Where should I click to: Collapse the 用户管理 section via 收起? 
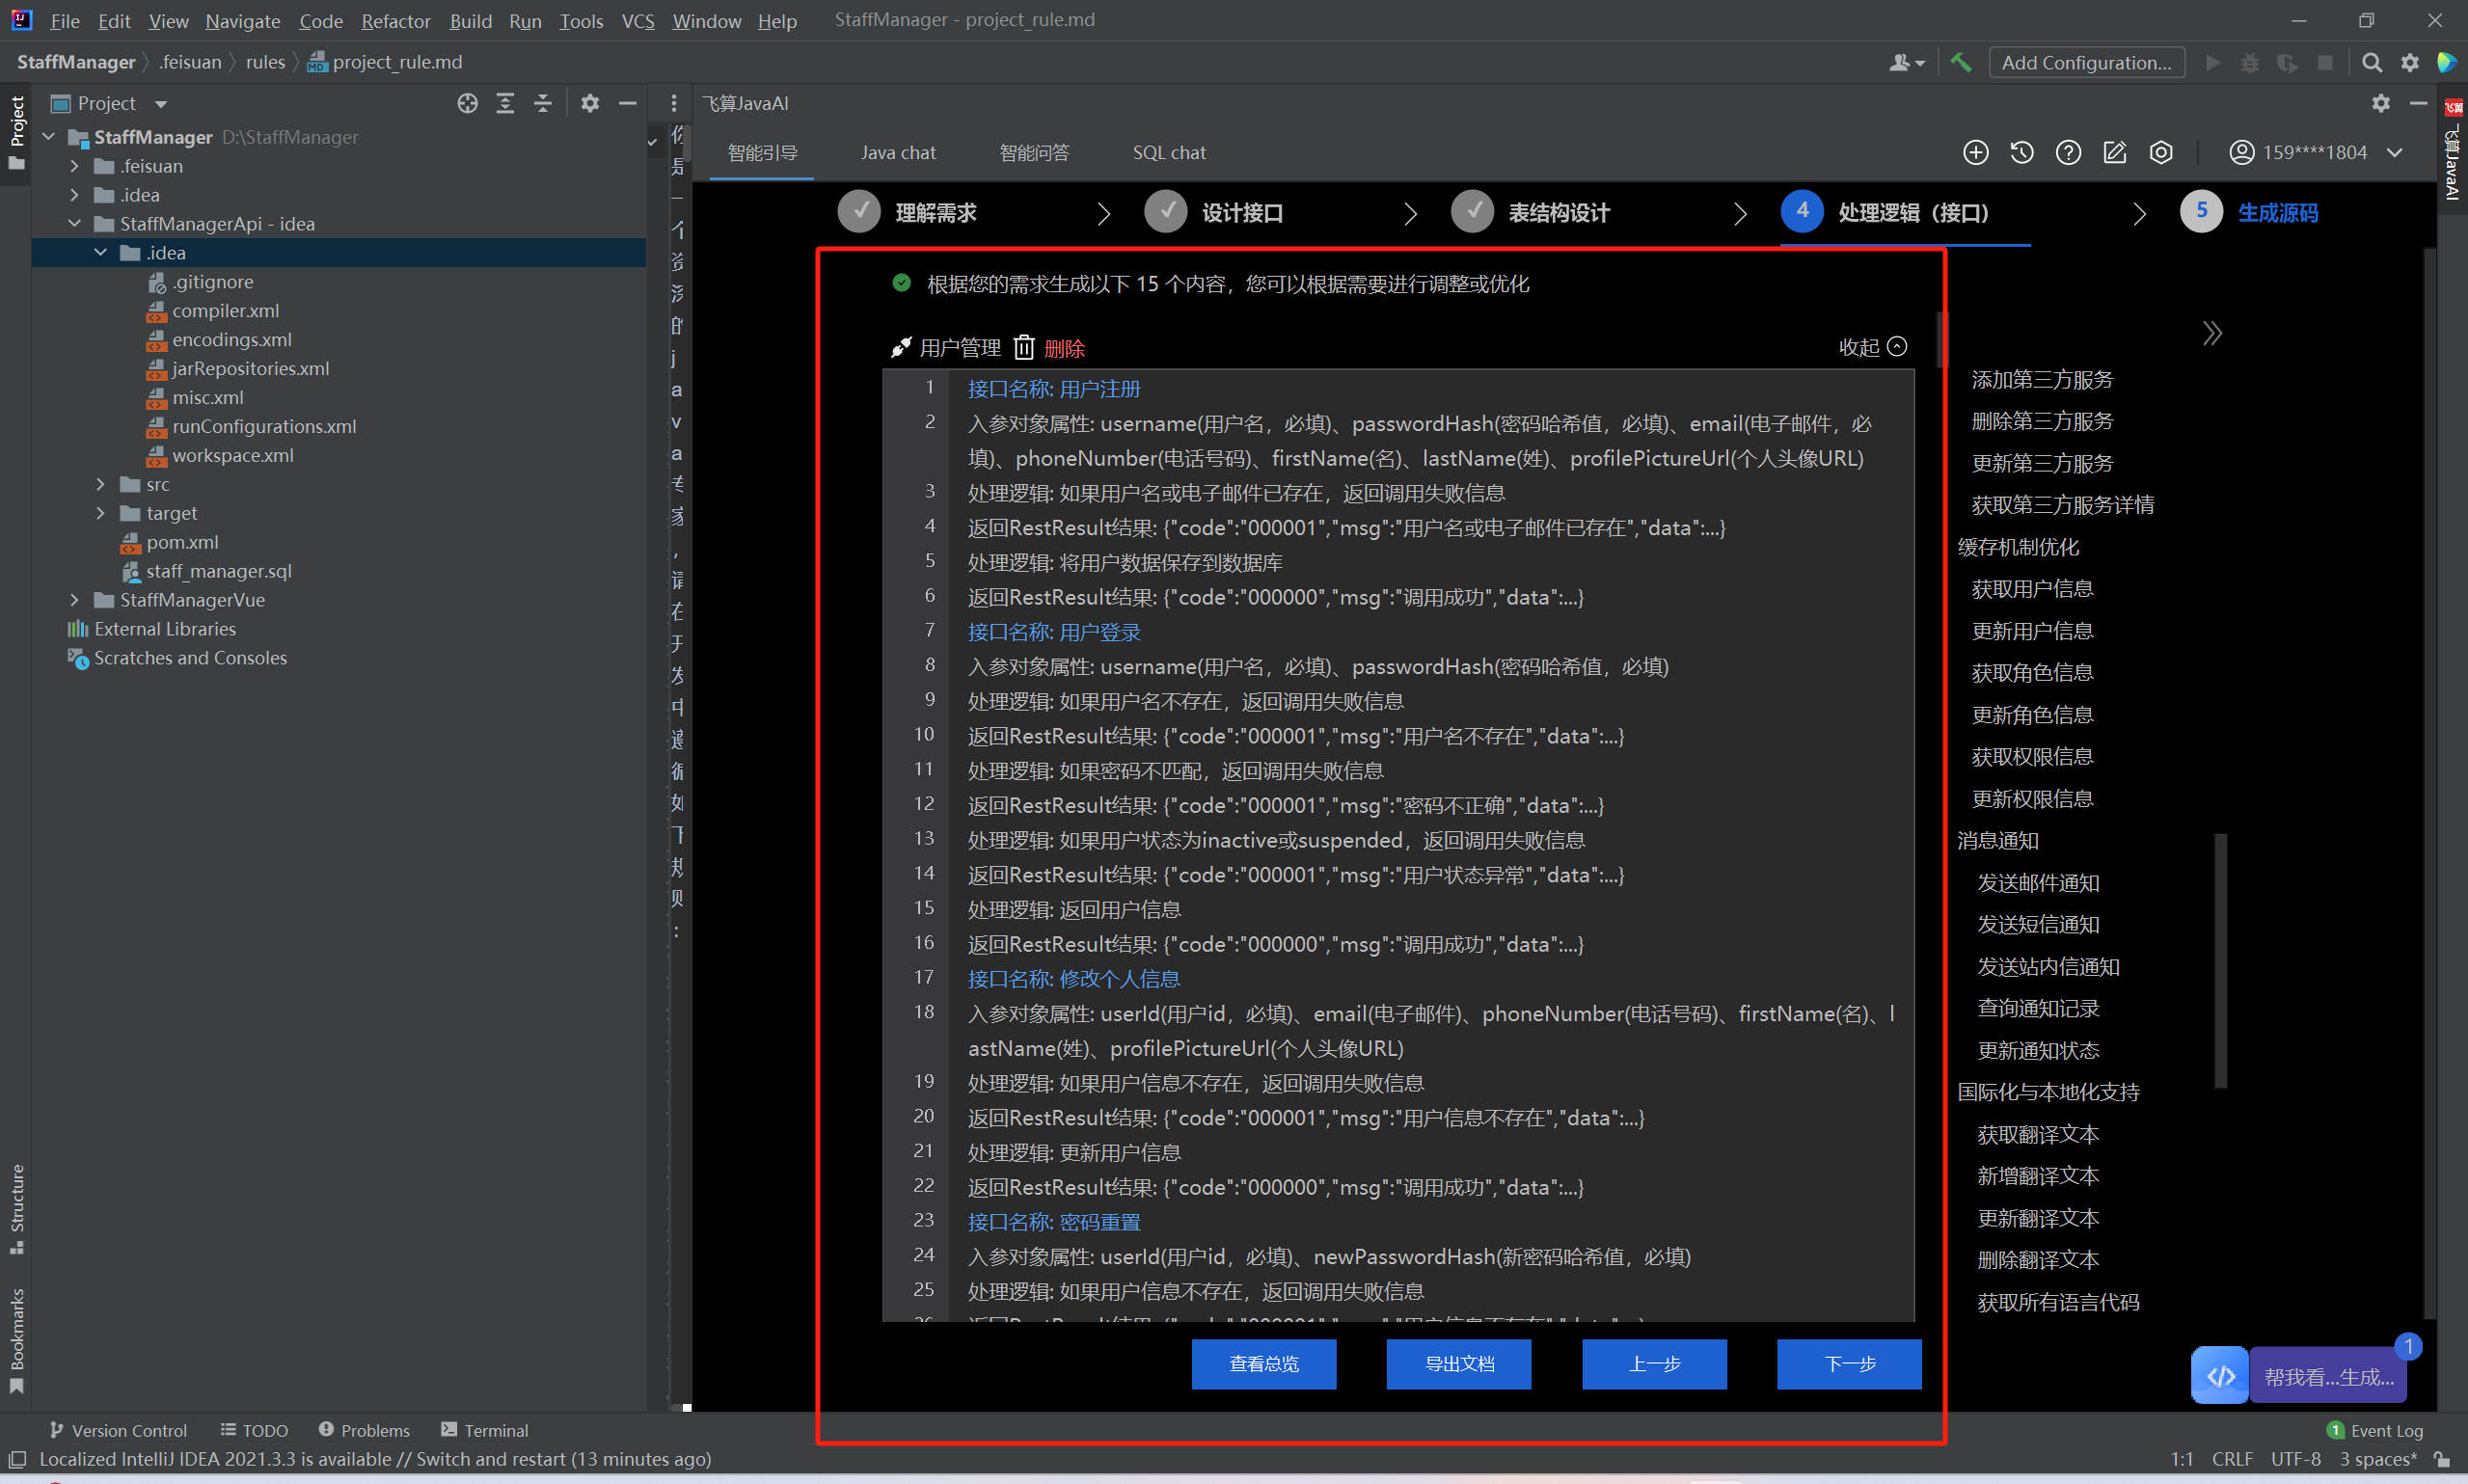click(x=1873, y=347)
